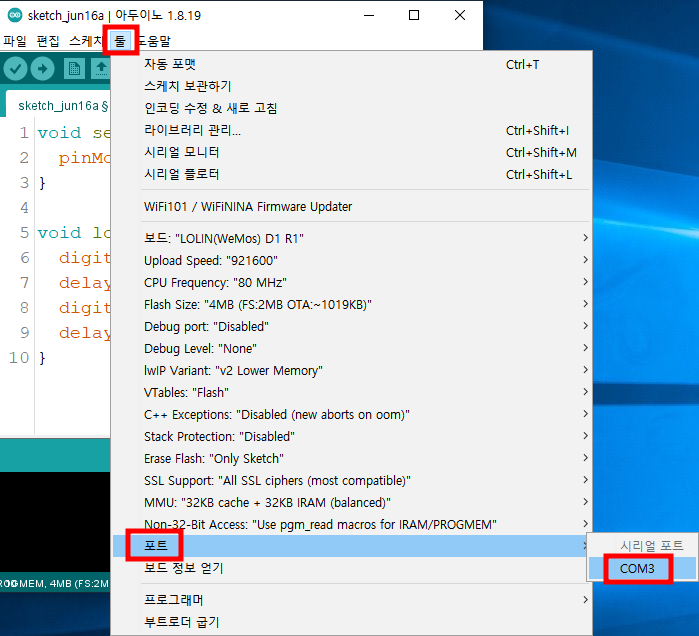
Task: Choose 스케치 보관하기 from the menu
Action: 351,86
